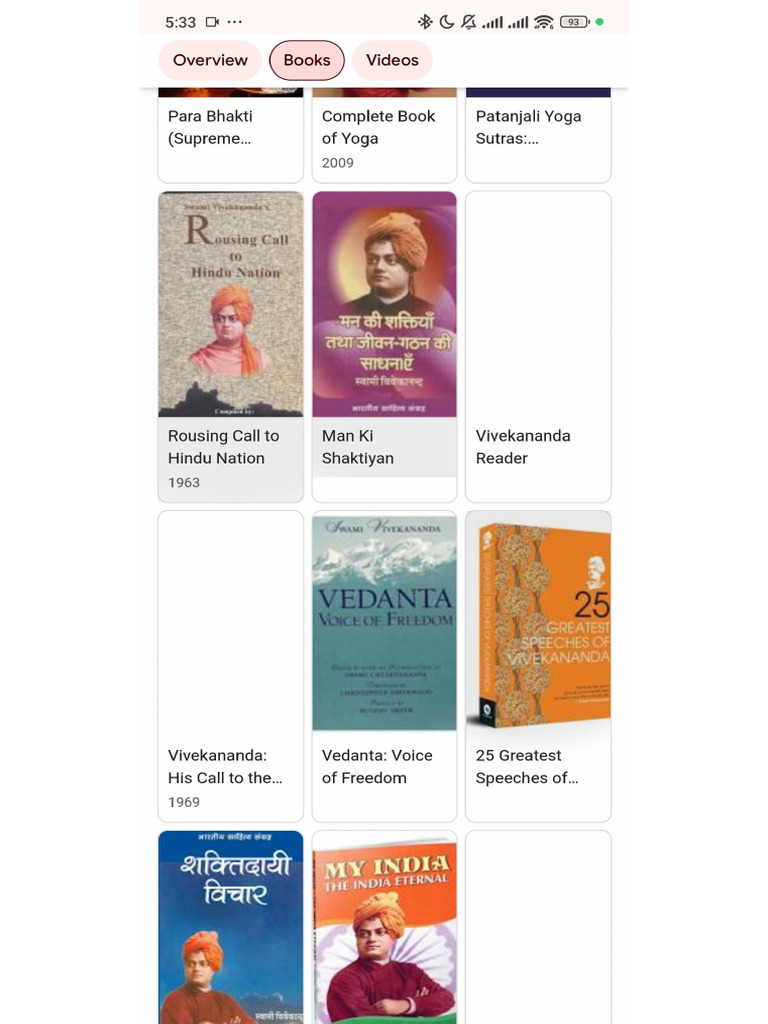Open My India The India Eternal cover
The image size is (768, 1024).
point(385,927)
